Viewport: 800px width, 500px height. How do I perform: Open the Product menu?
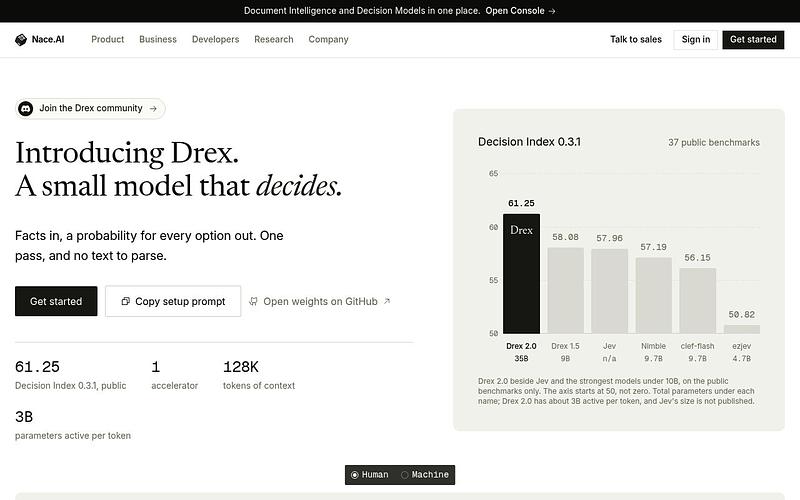click(x=108, y=39)
